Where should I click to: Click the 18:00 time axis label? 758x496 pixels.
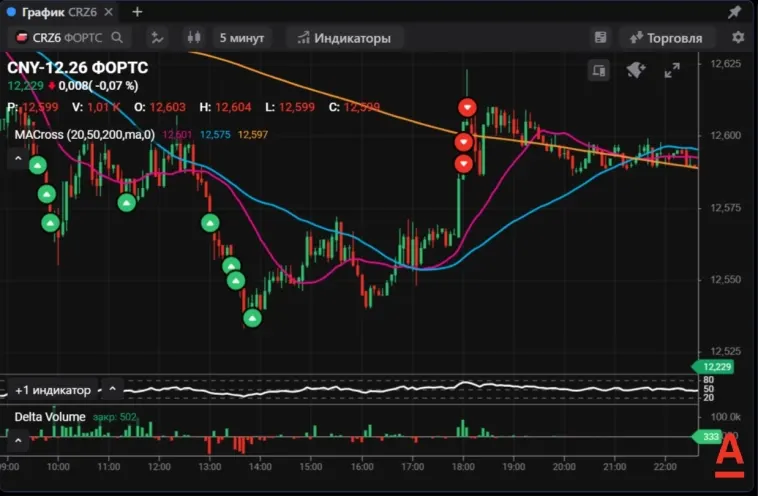[x=463, y=467]
